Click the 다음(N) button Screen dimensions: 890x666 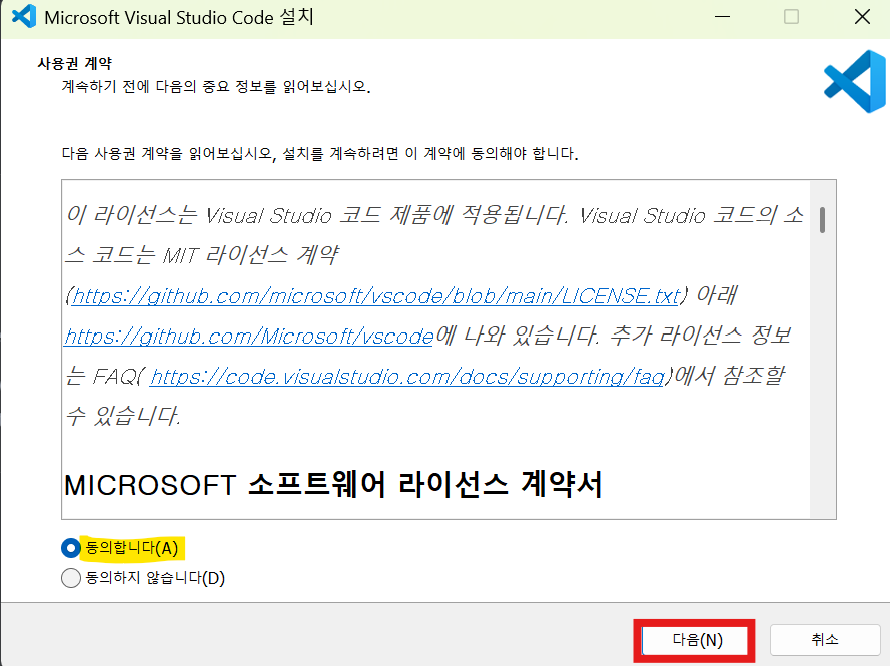[x=695, y=640]
